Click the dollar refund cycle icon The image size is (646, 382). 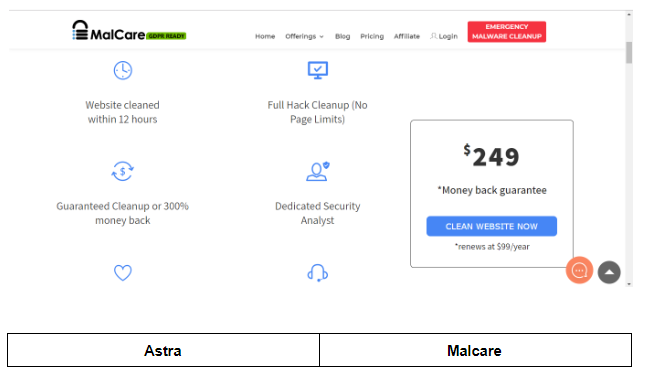[123, 171]
